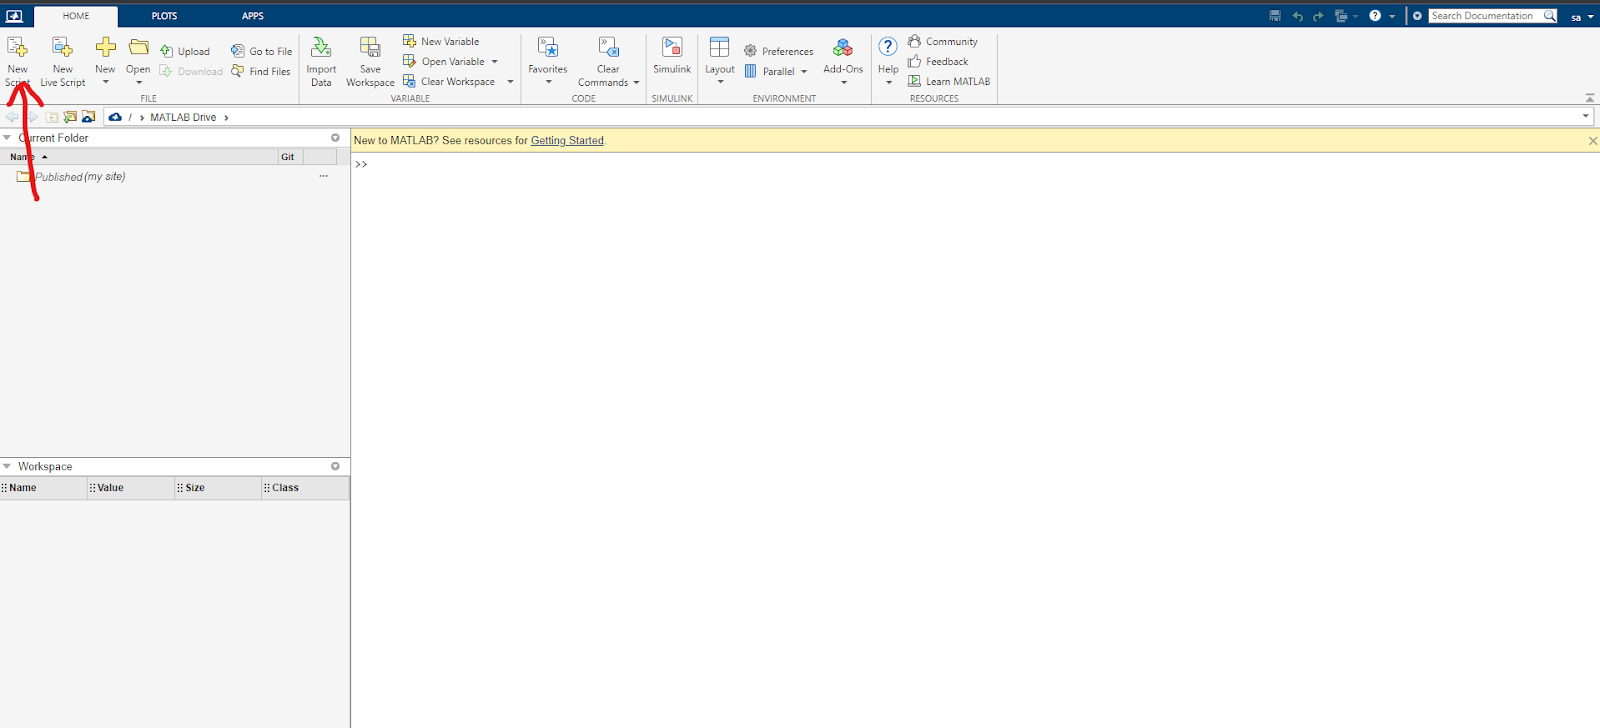Open the ellipsis menu for Published folder
The height and width of the screenshot is (728, 1600).
[x=323, y=176]
